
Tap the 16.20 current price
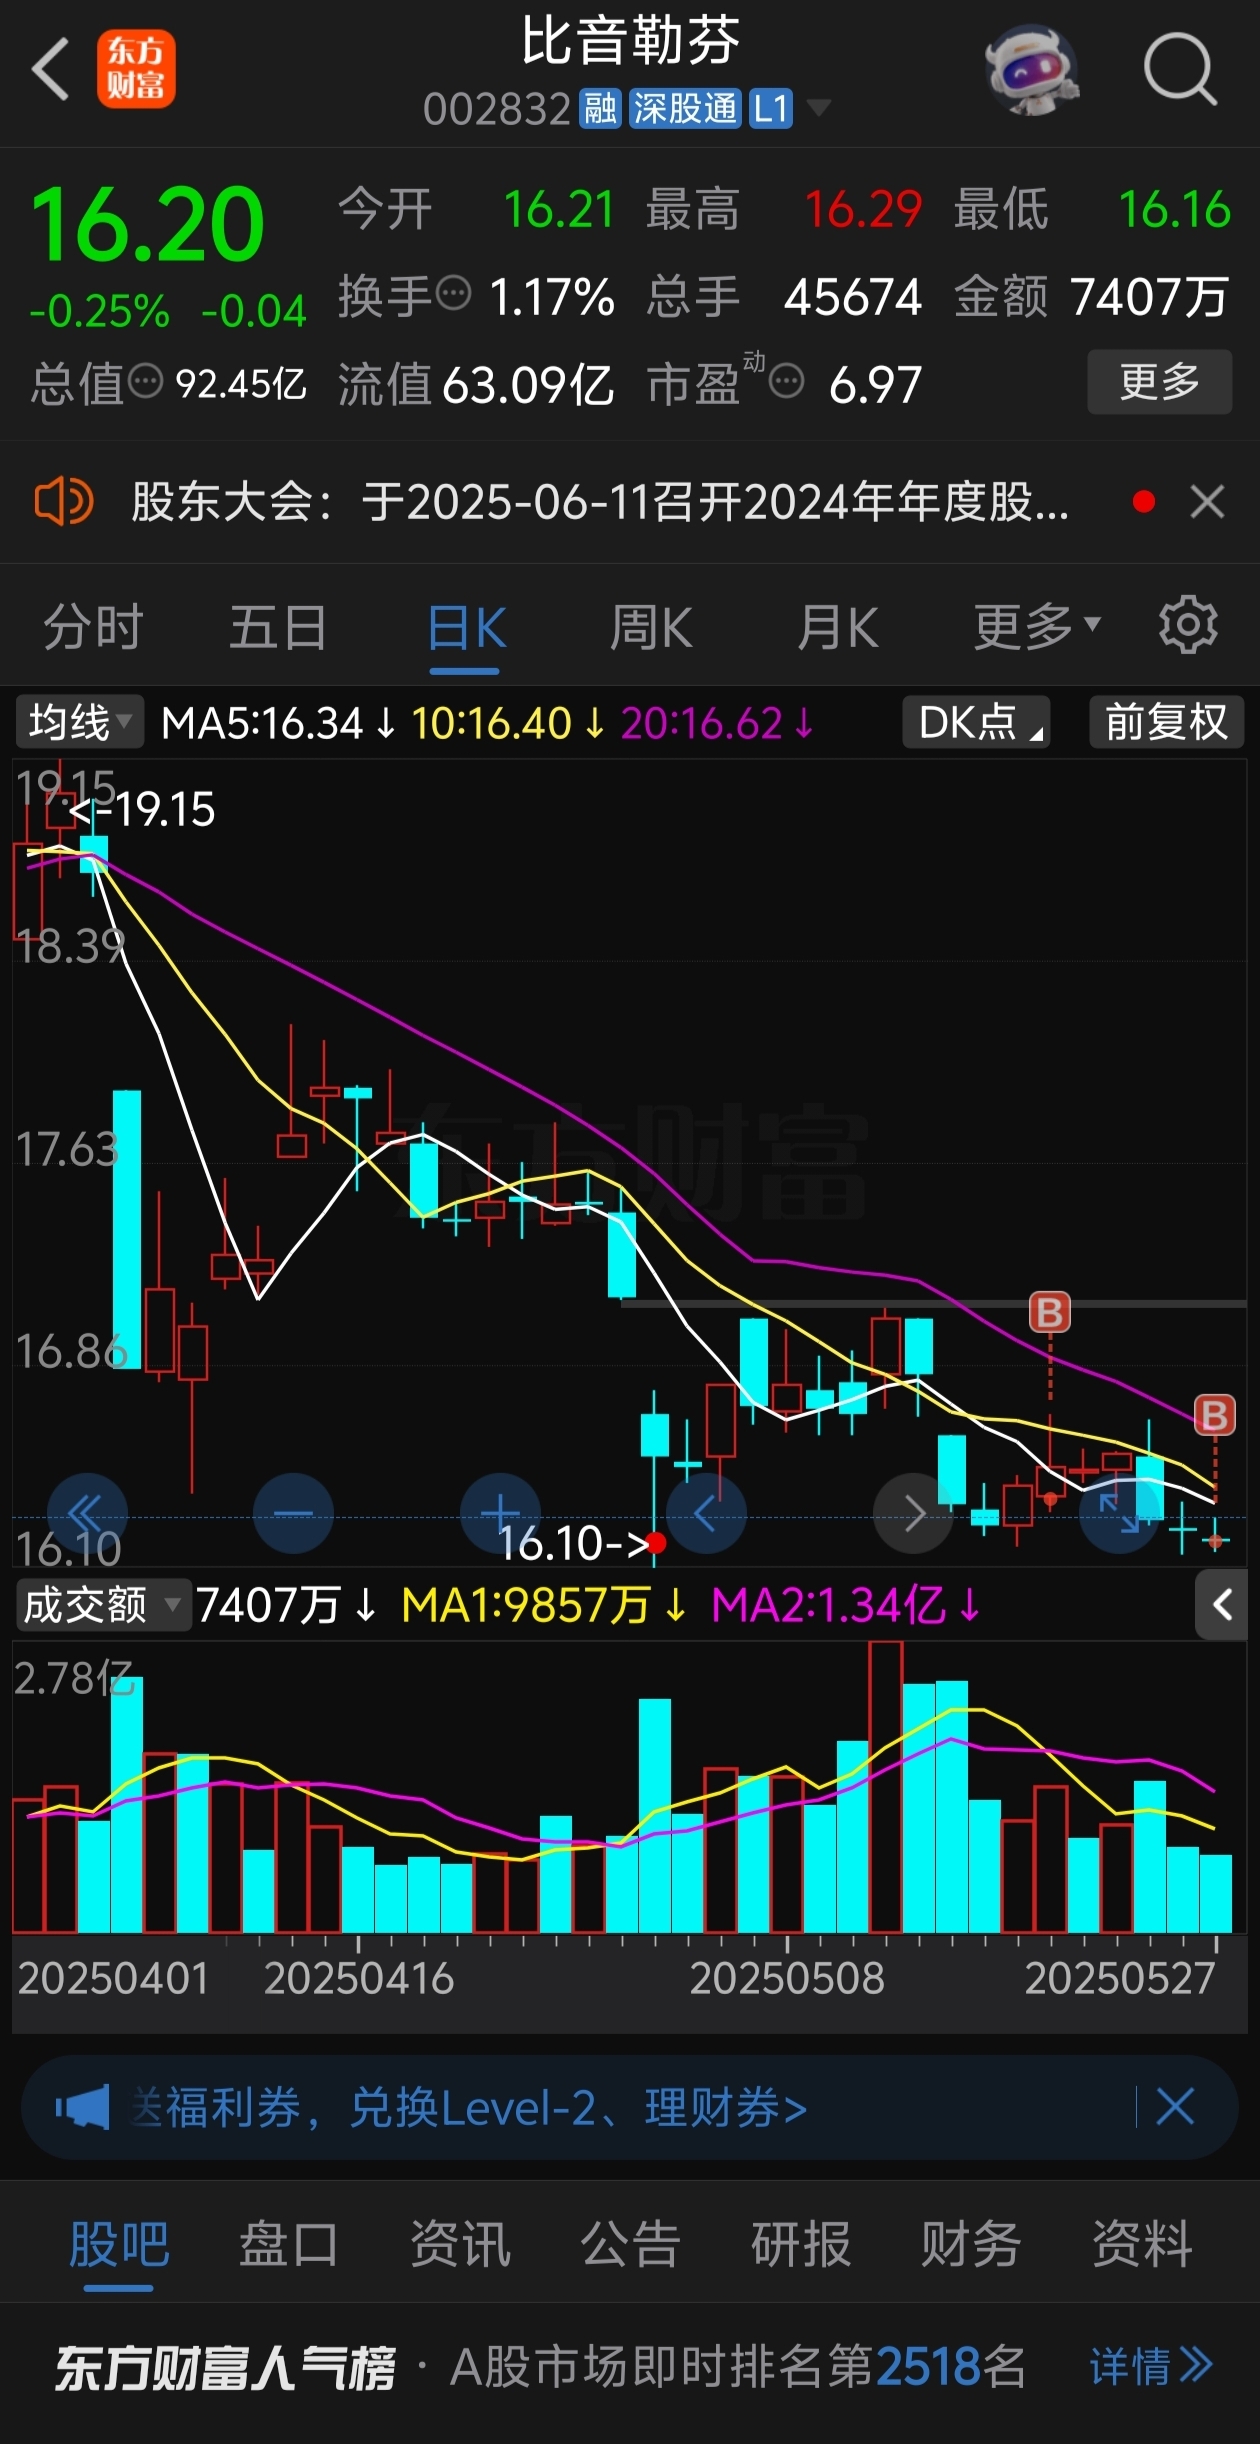tap(148, 224)
